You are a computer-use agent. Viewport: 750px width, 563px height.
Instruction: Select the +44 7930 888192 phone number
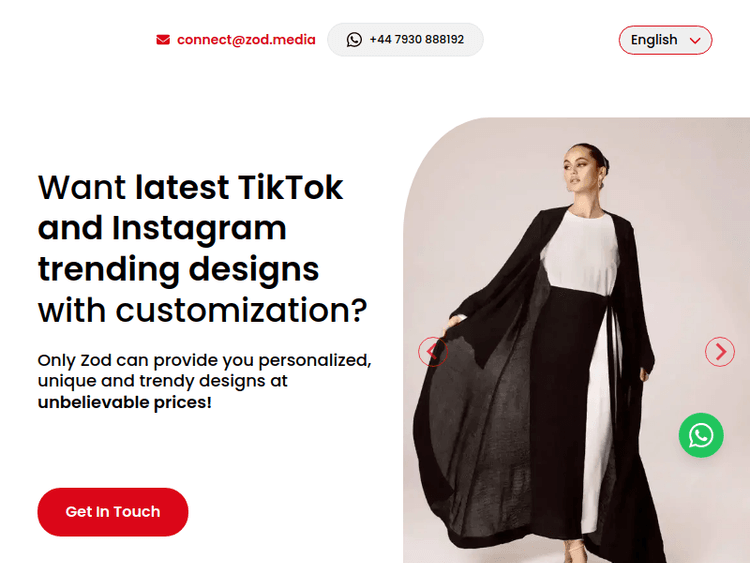tap(417, 39)
